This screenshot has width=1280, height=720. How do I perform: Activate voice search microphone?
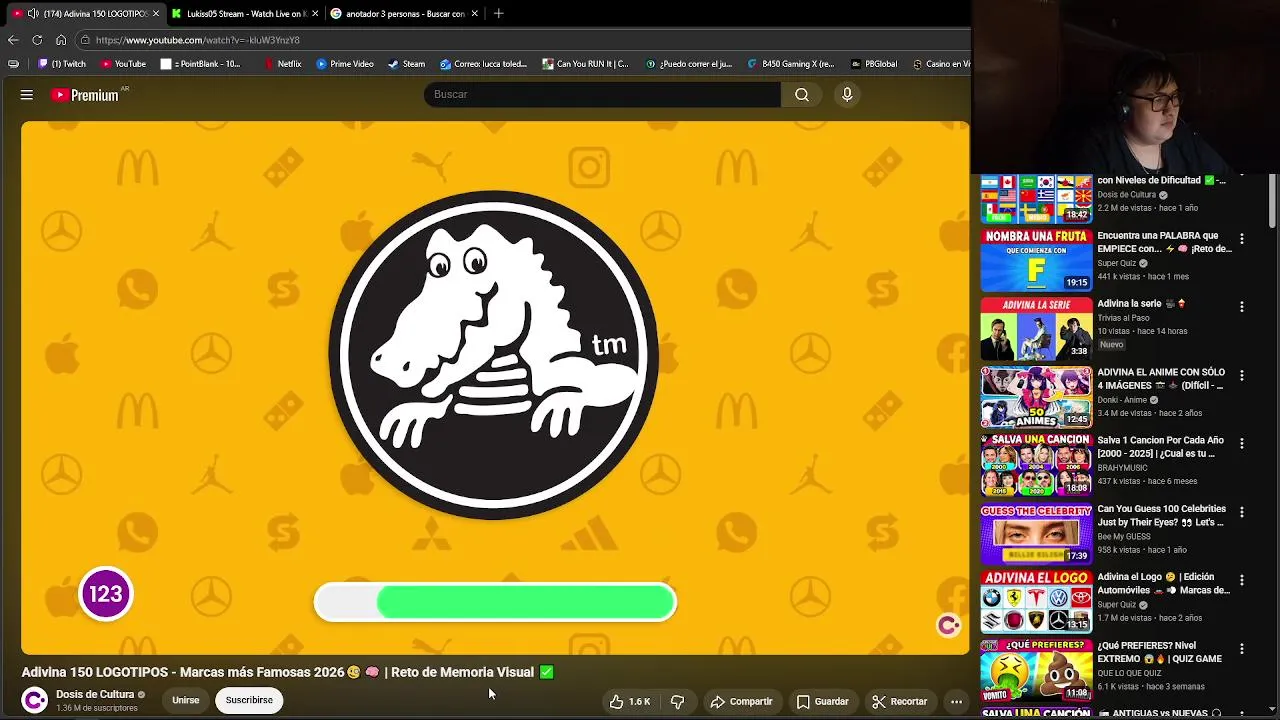[x=847, y=94]
